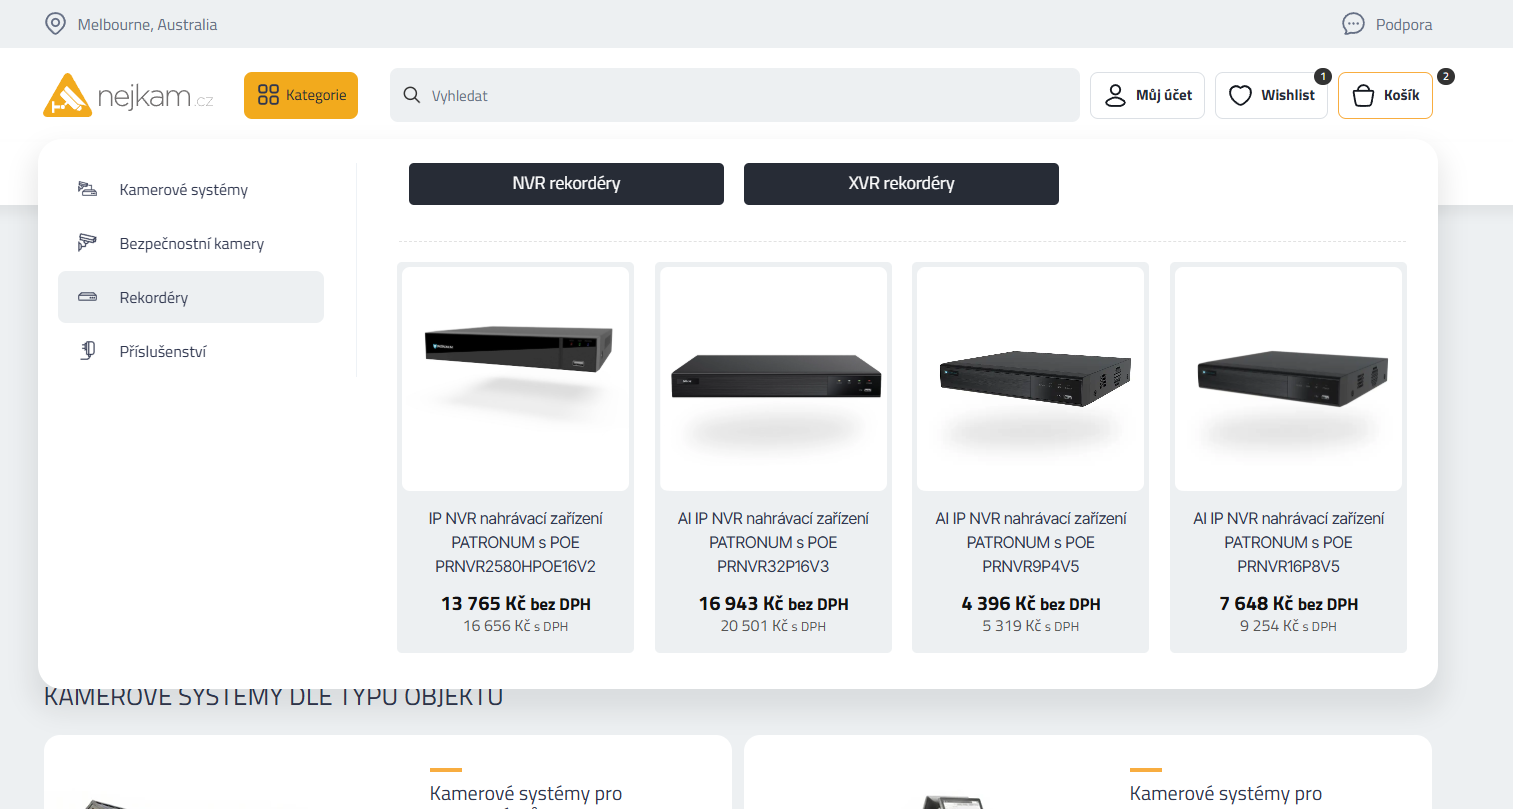This screenshot has height=809, width=1513.
Task: Select Bezpečnostní kamery category
Action: (x=191, y=244)
